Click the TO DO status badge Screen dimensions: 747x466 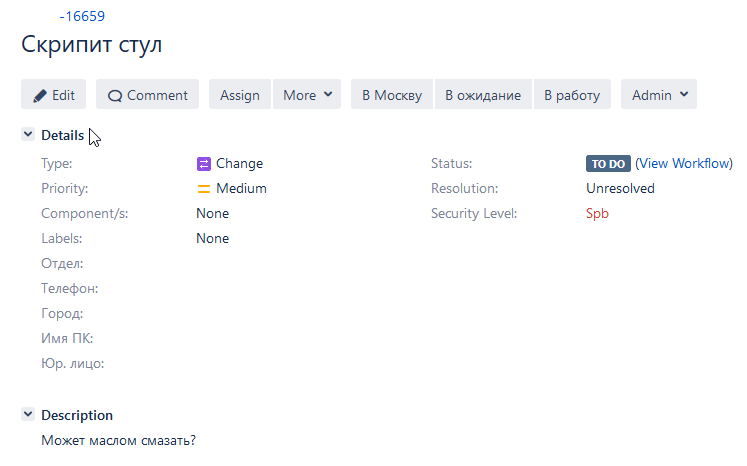pyautogui.click(x=608, y=163)
